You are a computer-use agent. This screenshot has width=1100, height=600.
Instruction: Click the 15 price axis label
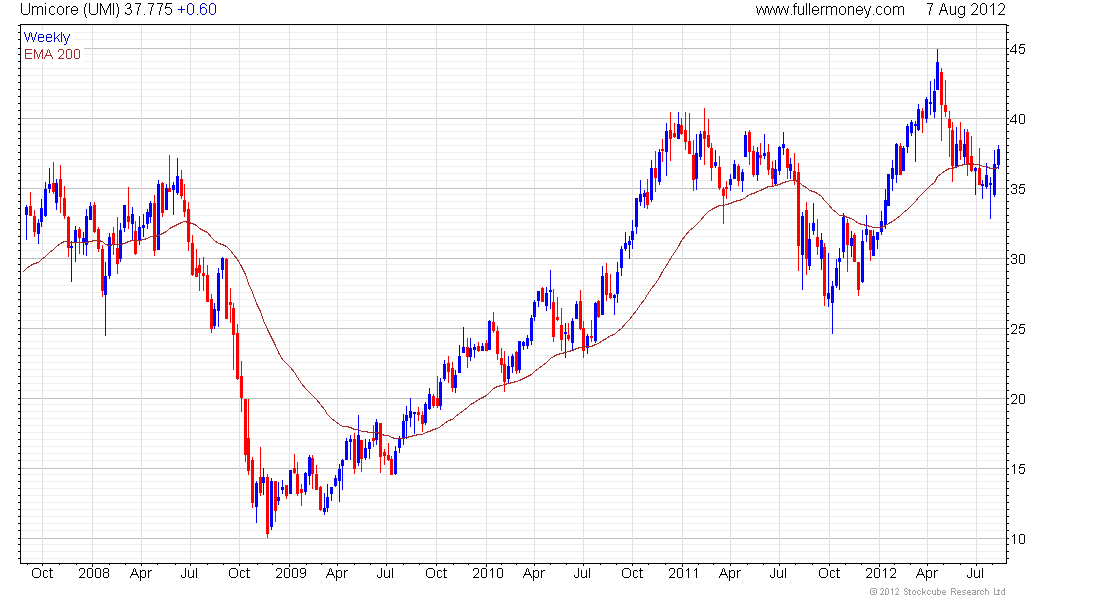click(1017, 469)
